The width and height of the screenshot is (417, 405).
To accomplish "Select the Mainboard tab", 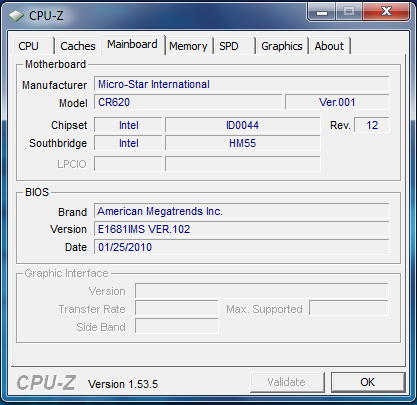I will point(133,44).
